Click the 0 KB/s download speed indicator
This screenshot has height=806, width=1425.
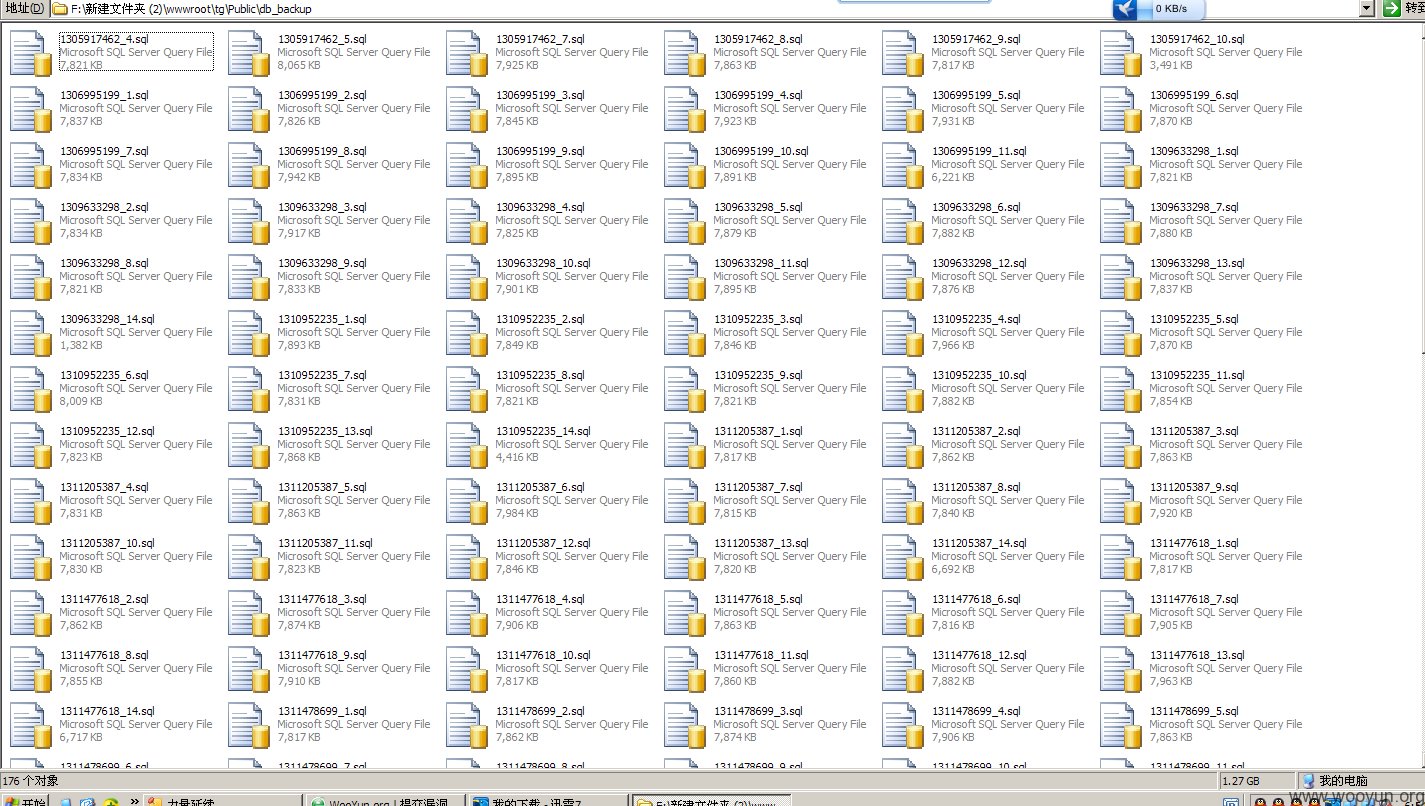coord(1171,9)
